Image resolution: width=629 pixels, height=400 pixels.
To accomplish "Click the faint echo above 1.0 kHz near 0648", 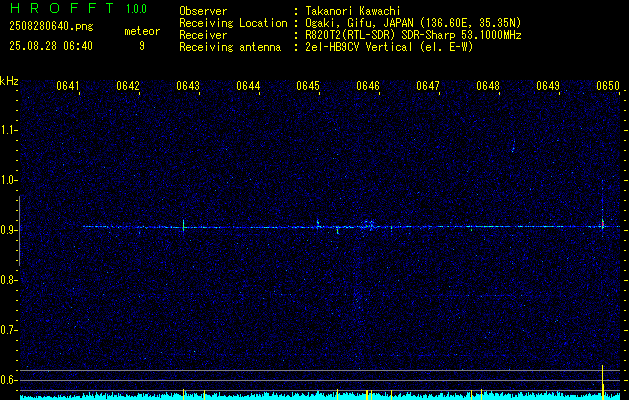I will coord(513,146).
